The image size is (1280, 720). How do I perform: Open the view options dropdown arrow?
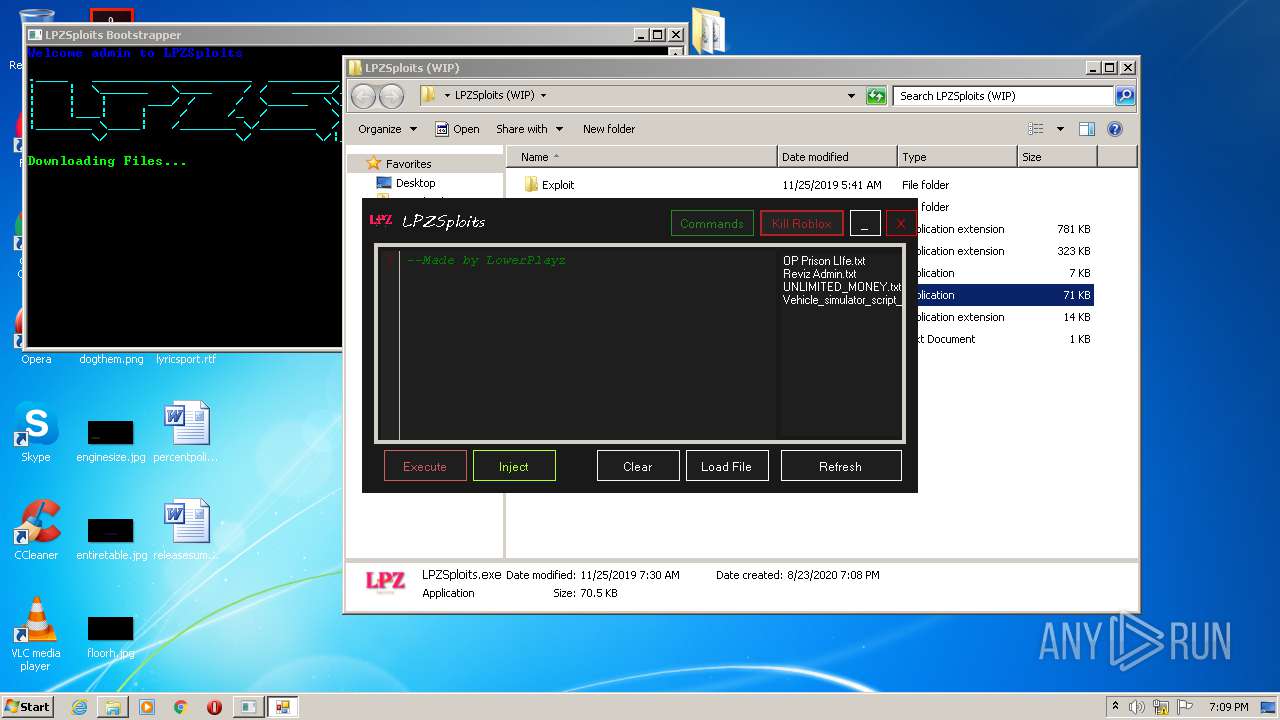pos(1060,129)
